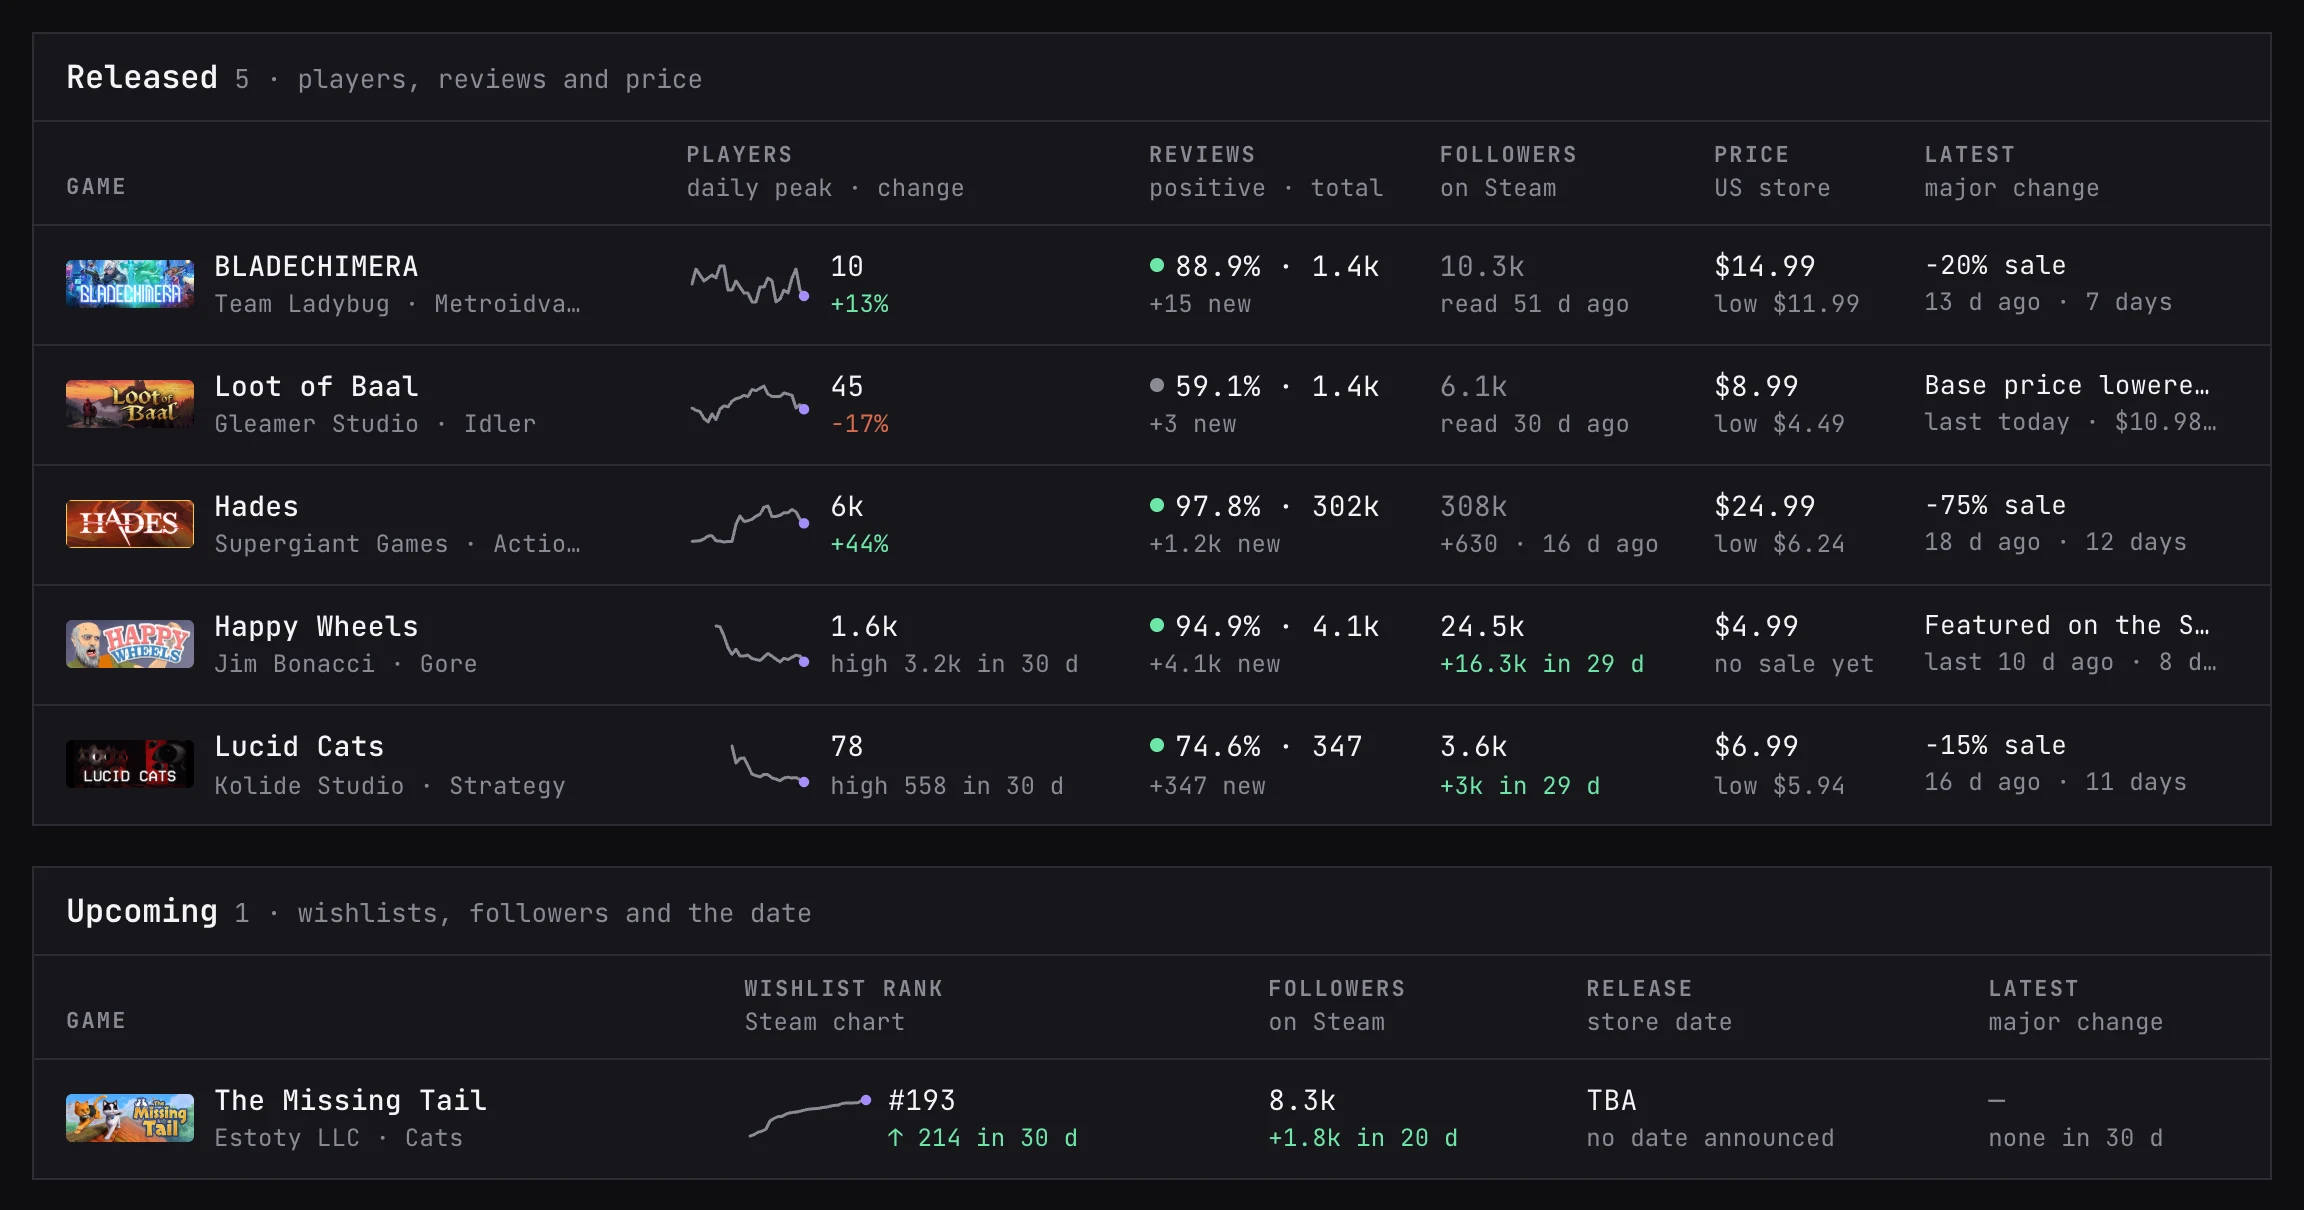Select the 'no date announced' text
2304x1210 pixels.
(1710, 1138)
